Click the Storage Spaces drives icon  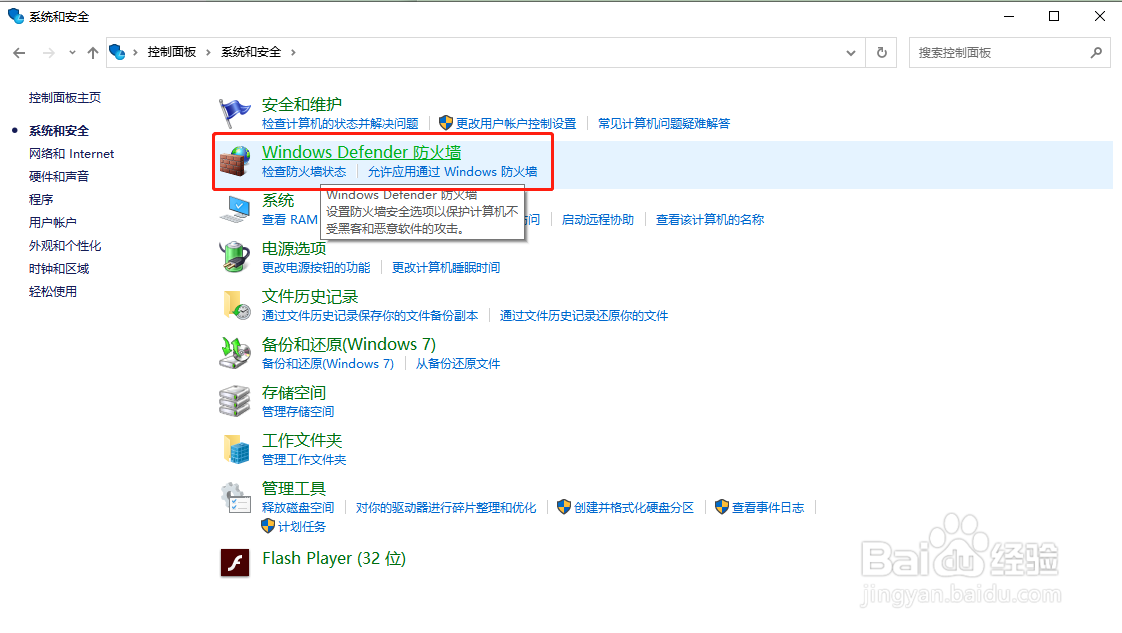235,401
